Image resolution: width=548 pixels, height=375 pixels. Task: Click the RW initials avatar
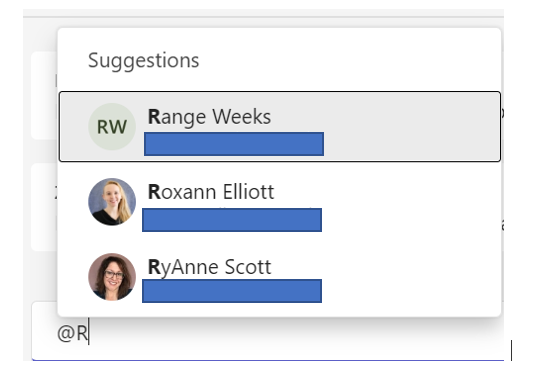tap(112, 127)
